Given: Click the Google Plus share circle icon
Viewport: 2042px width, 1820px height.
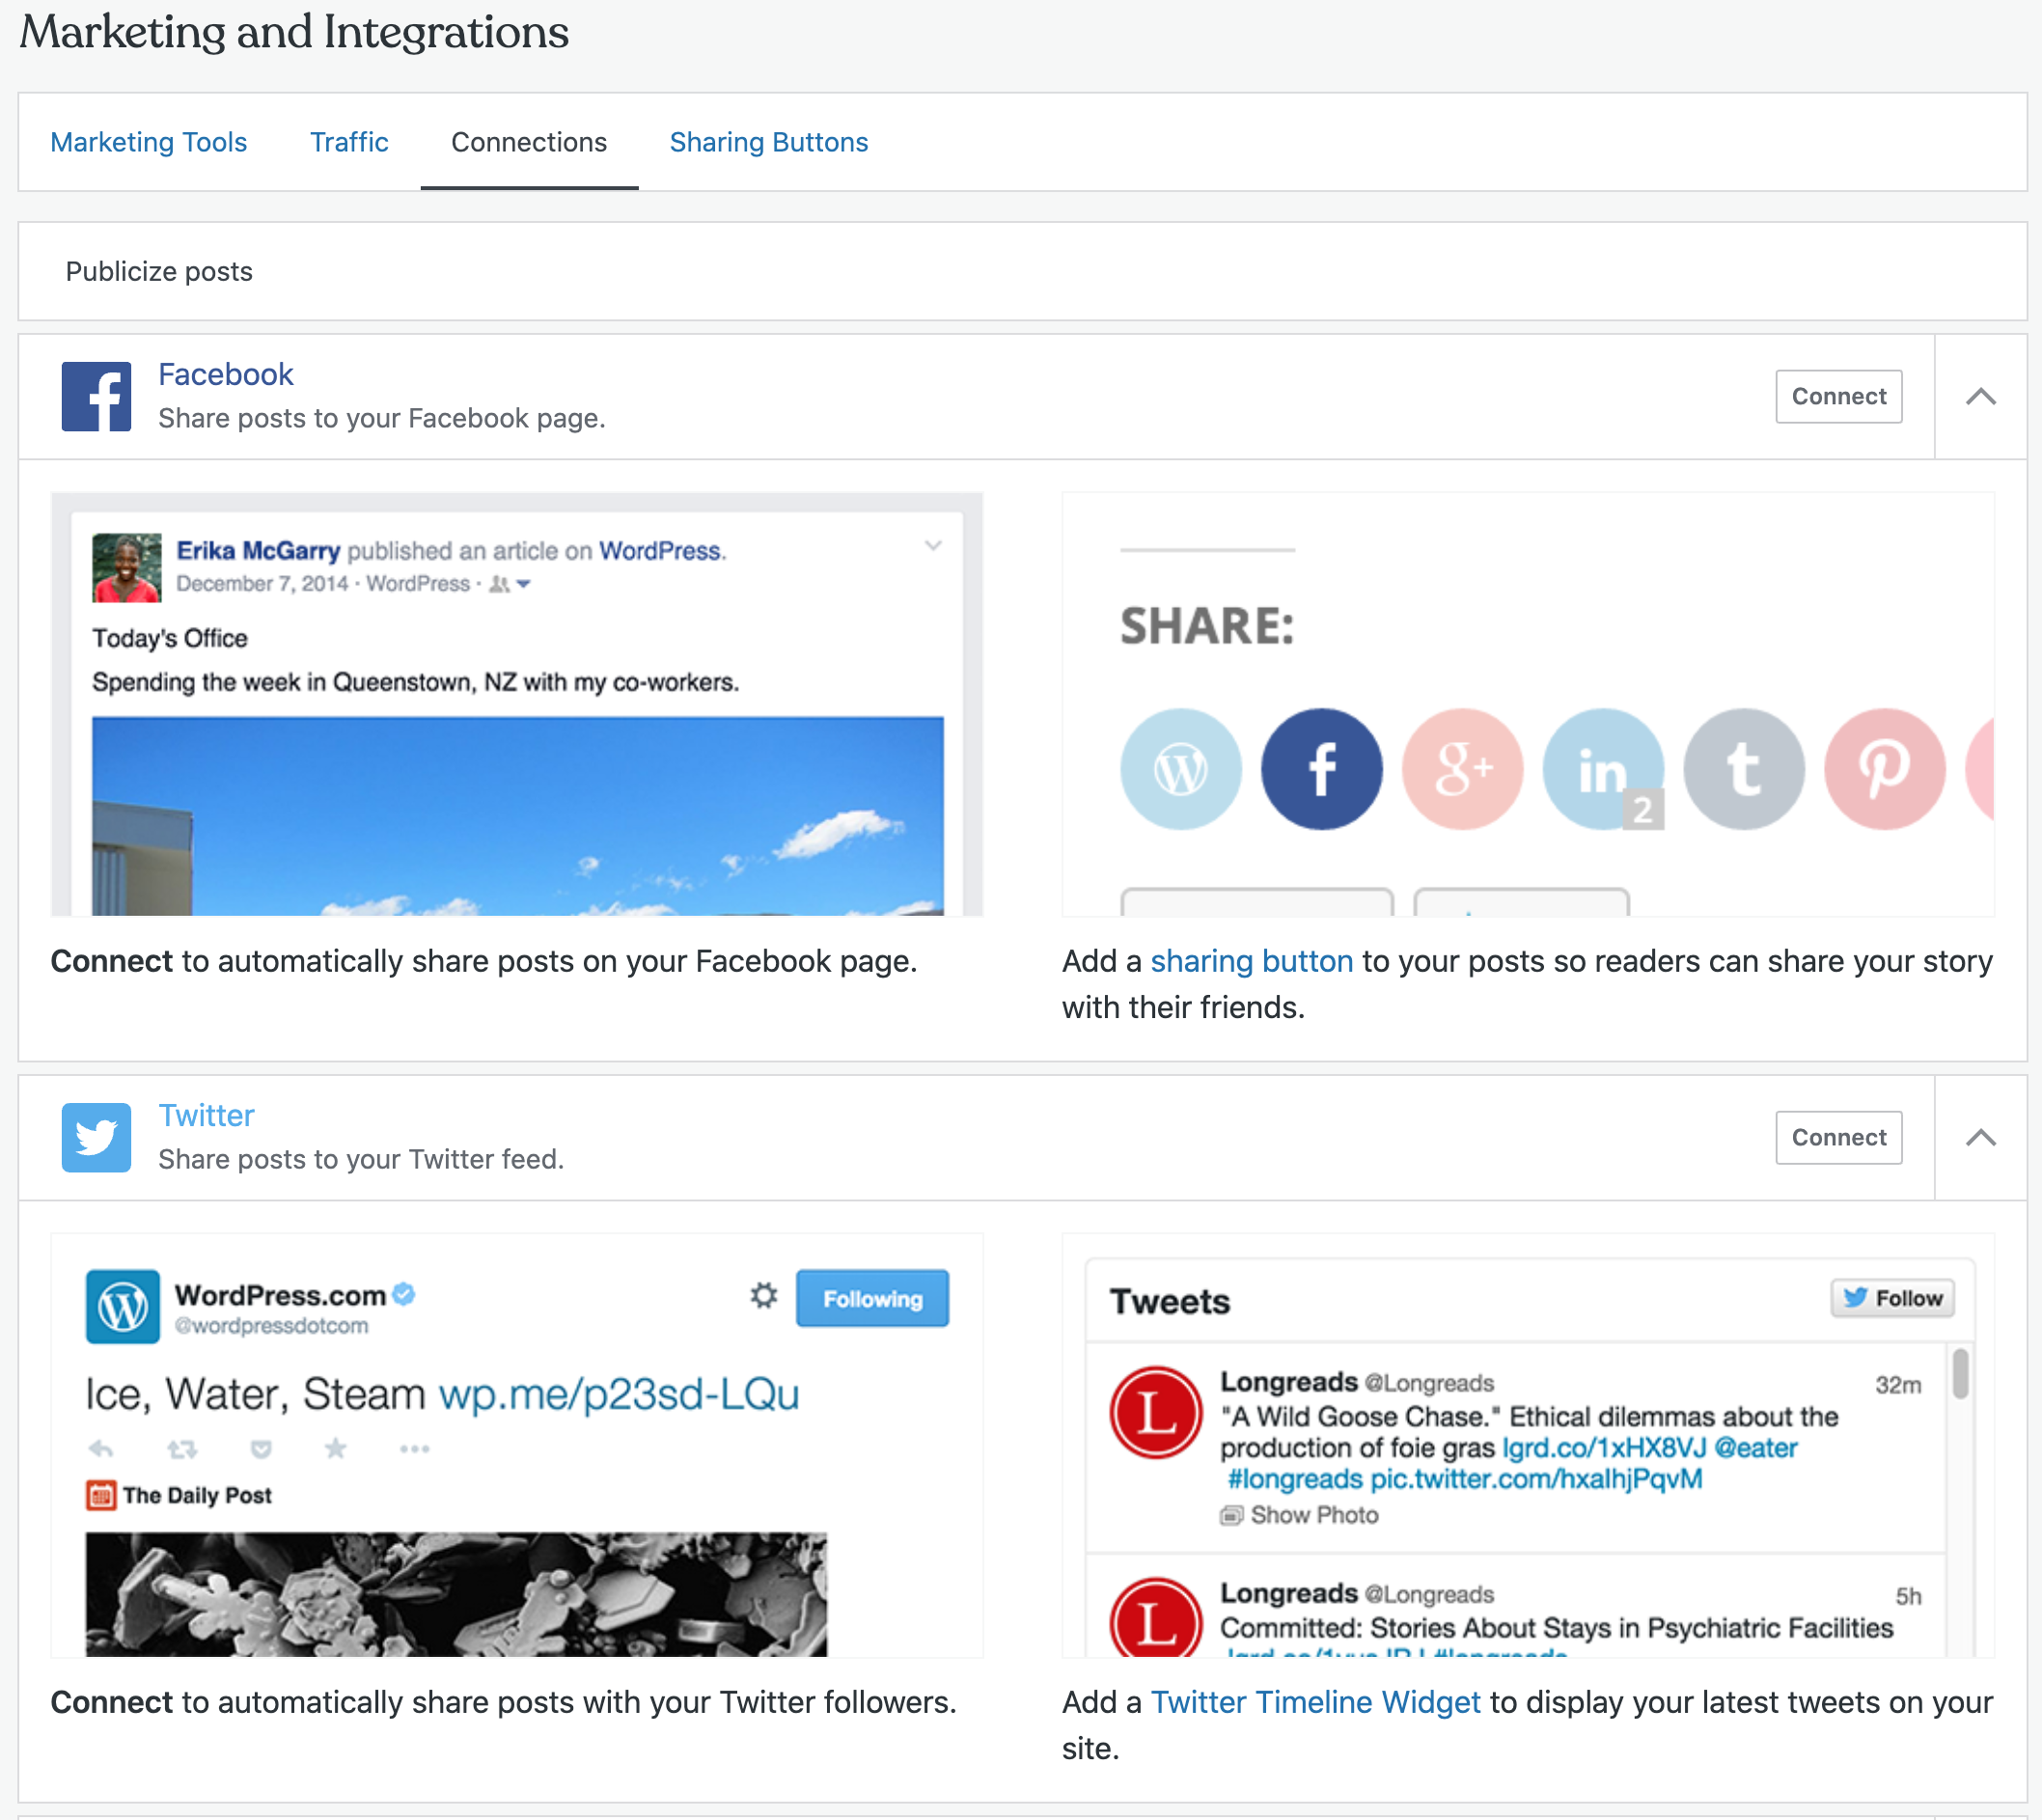Looking at the screenshot, I should [1463, 769].
